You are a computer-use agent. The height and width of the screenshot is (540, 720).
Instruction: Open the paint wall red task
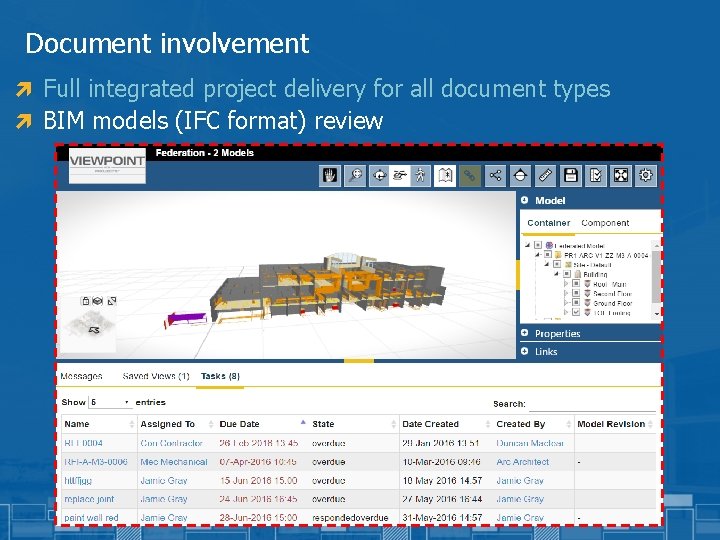pos(91,518)
